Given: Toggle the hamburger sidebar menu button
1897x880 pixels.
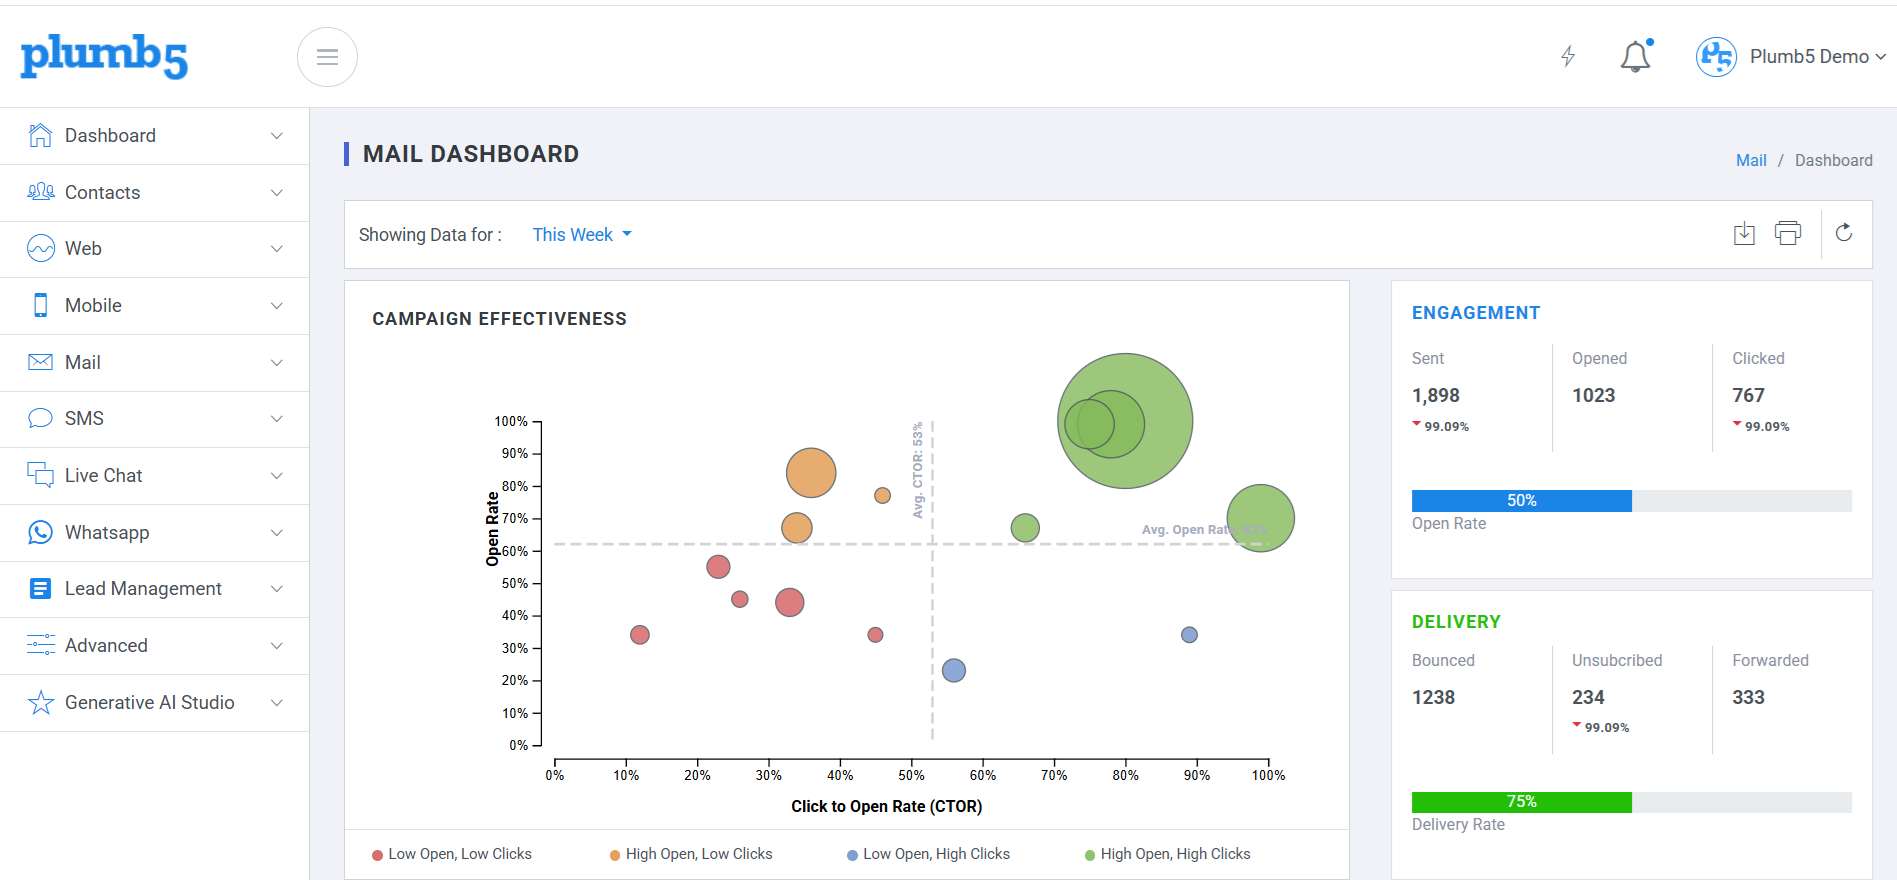Looking at the screenshot, I should click(327, 57).
